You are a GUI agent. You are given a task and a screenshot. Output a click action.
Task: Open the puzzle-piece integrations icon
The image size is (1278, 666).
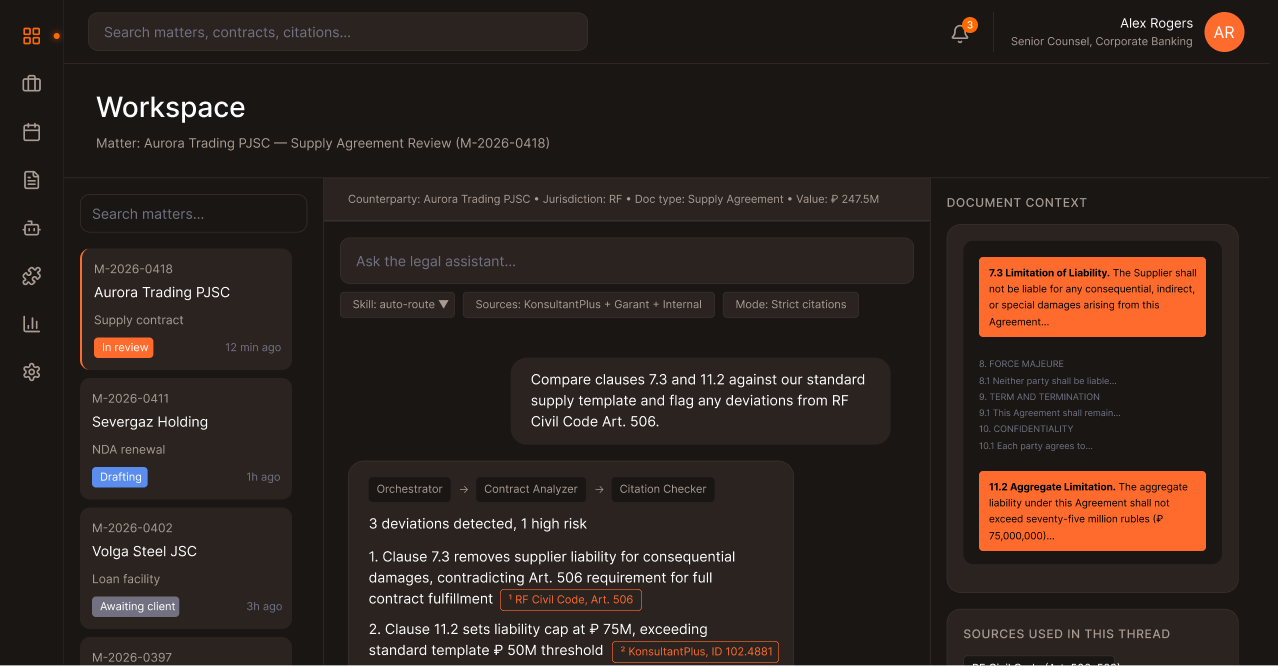32,276
